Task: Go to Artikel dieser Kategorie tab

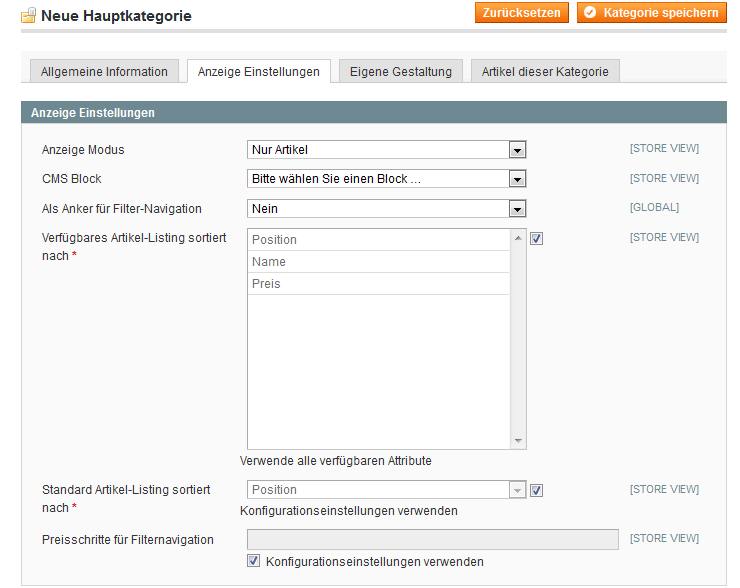Action: [x=545, y=71]
